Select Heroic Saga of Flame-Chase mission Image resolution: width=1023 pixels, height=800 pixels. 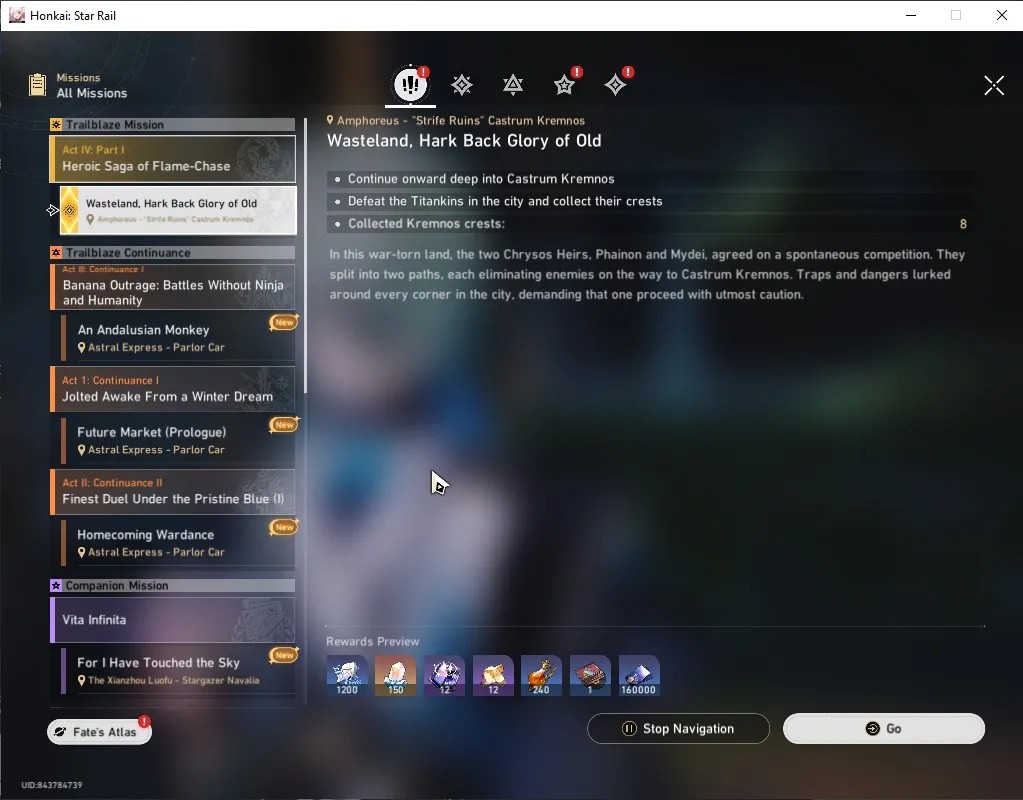click(172, 159)
